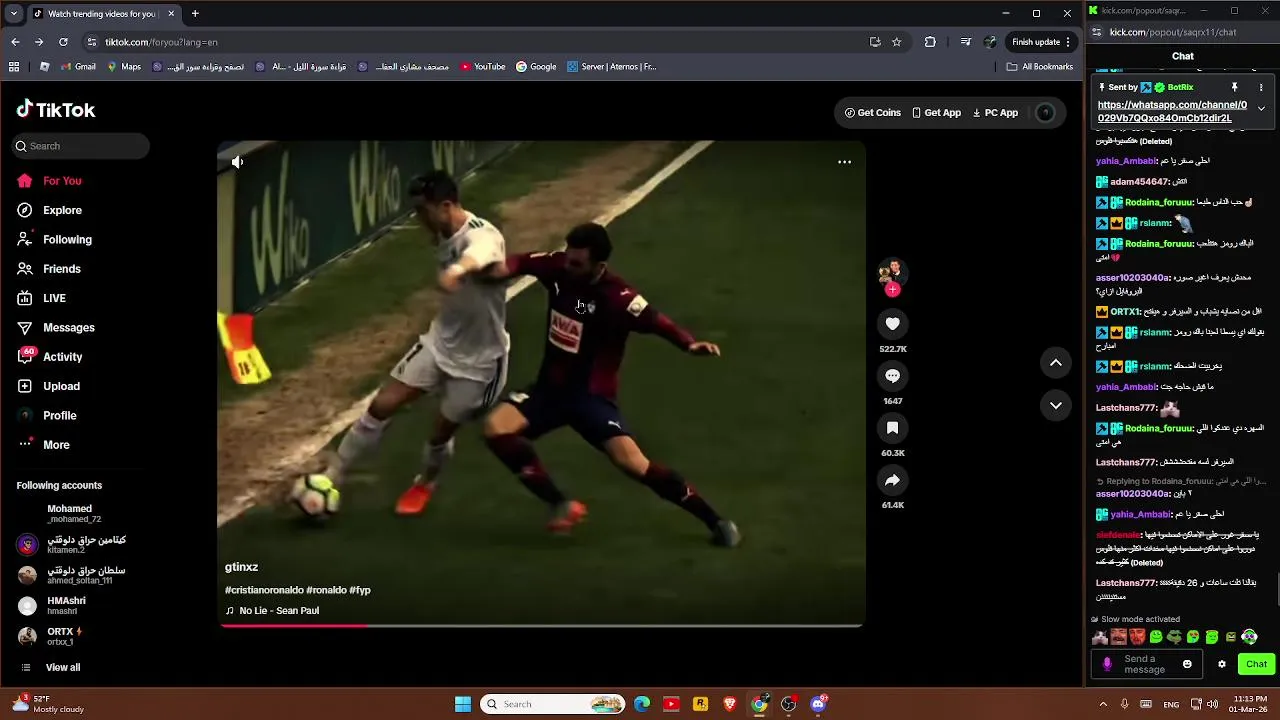The height and width of the screenshot is (720, 1280).
Task: Open the YouTube bookmark
Action: [483, 67]
